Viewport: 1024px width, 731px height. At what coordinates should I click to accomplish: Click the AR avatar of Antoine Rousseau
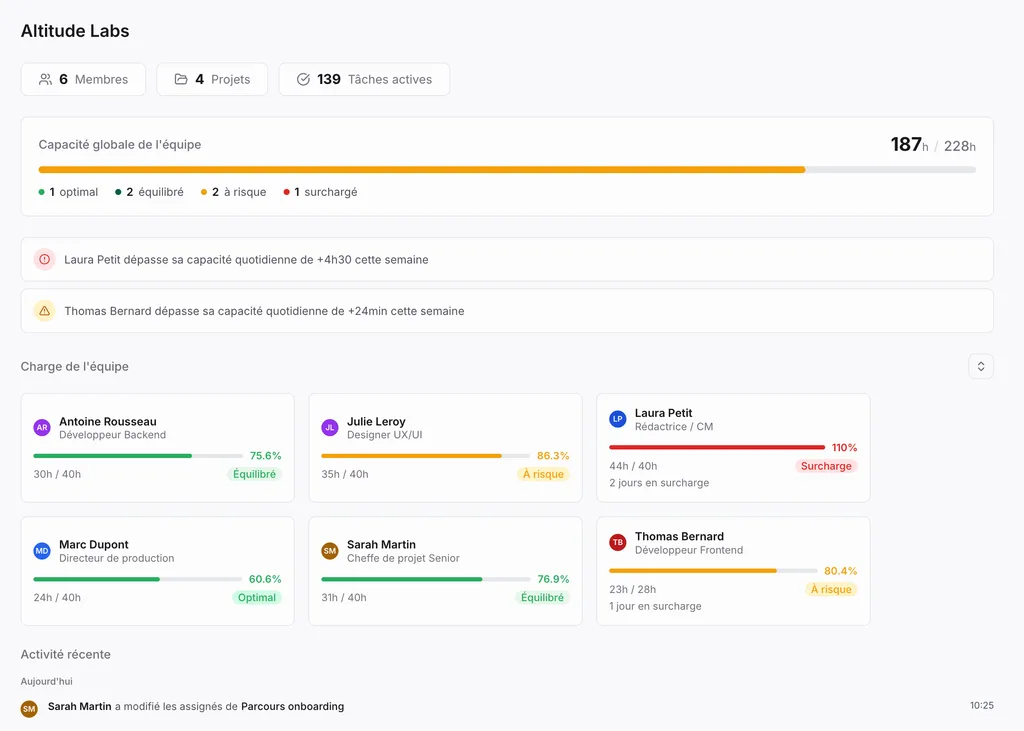(x=42, y=427)
